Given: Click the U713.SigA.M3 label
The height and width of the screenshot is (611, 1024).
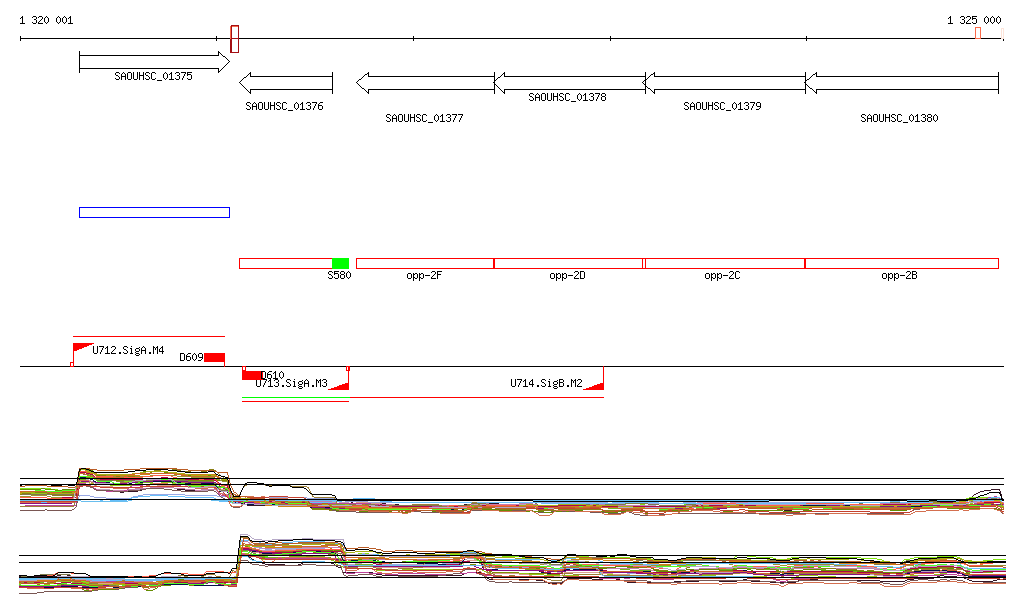Looking at the screenshot, I should [x=291, y=383].
